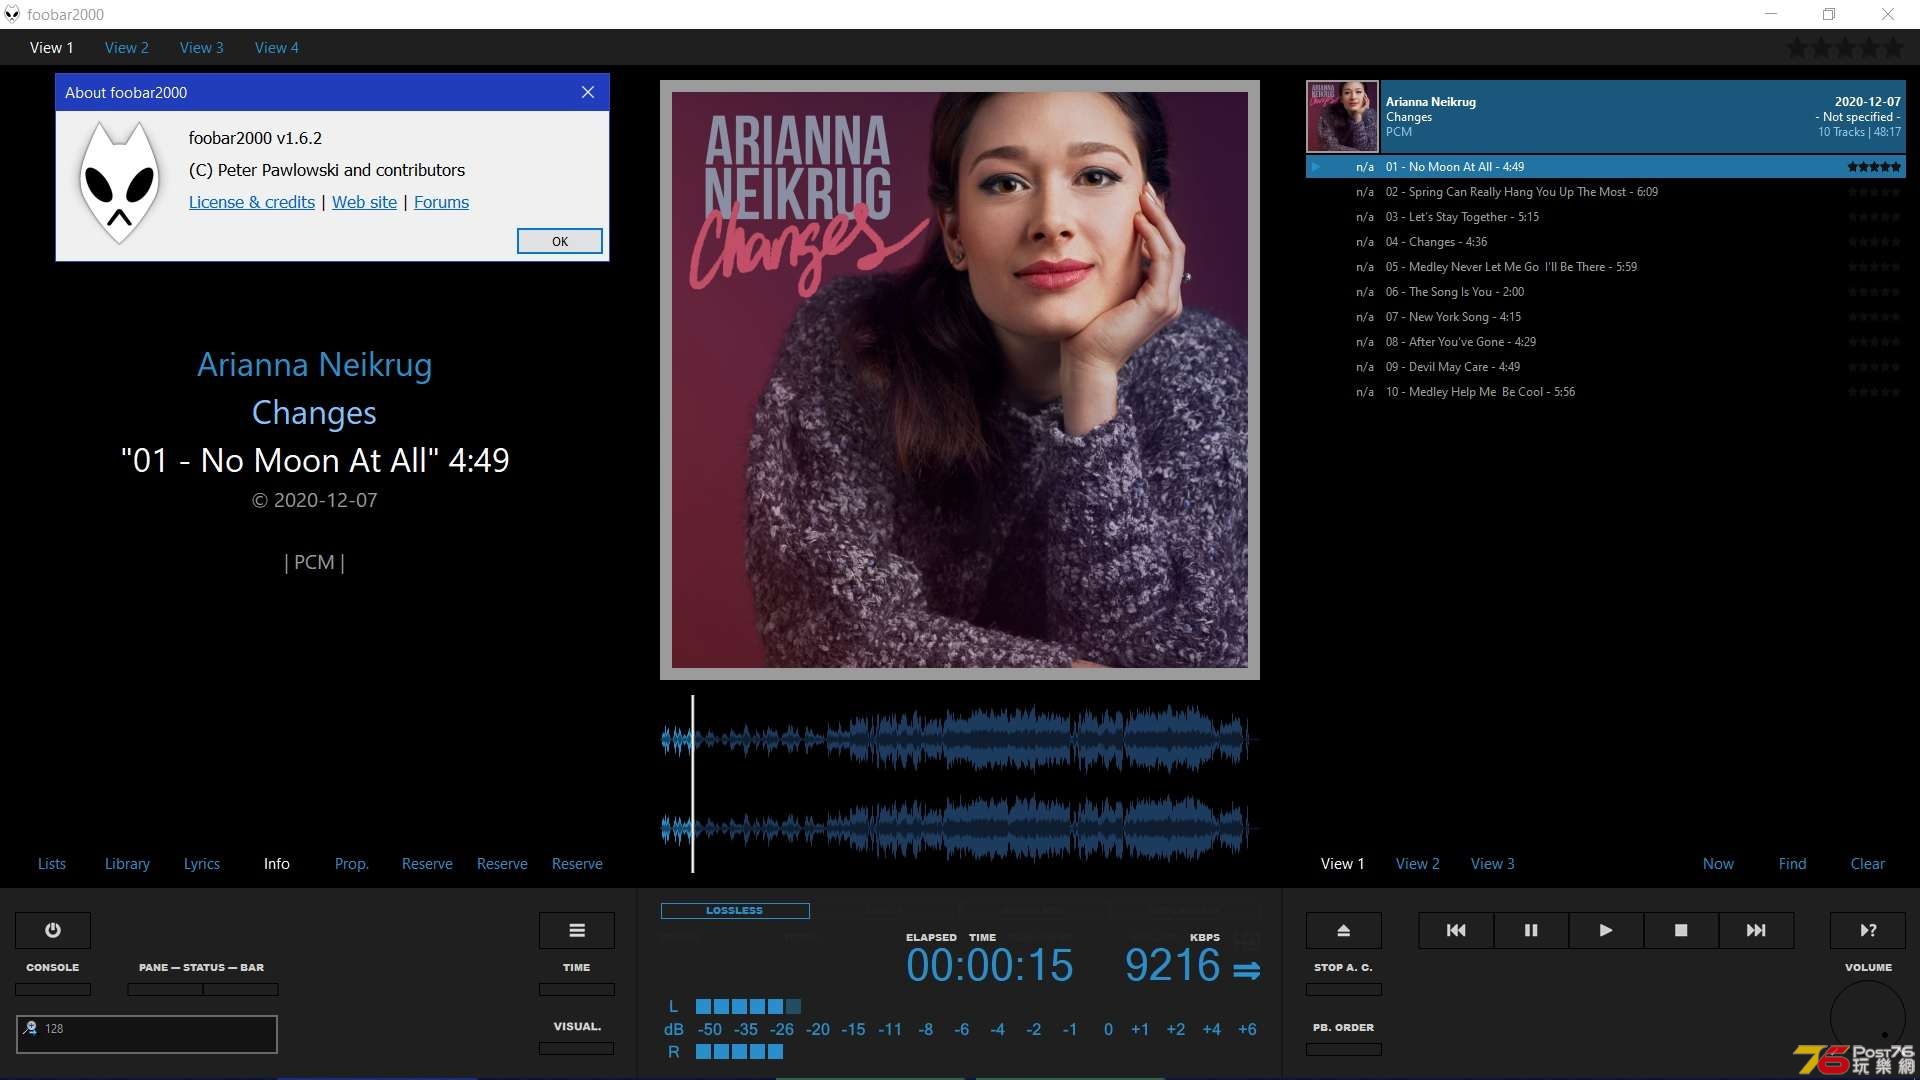The height and width of the screenshot is (1080, 1920).
Task: Stop playback with the square button
Action: tap(1681, 930)
